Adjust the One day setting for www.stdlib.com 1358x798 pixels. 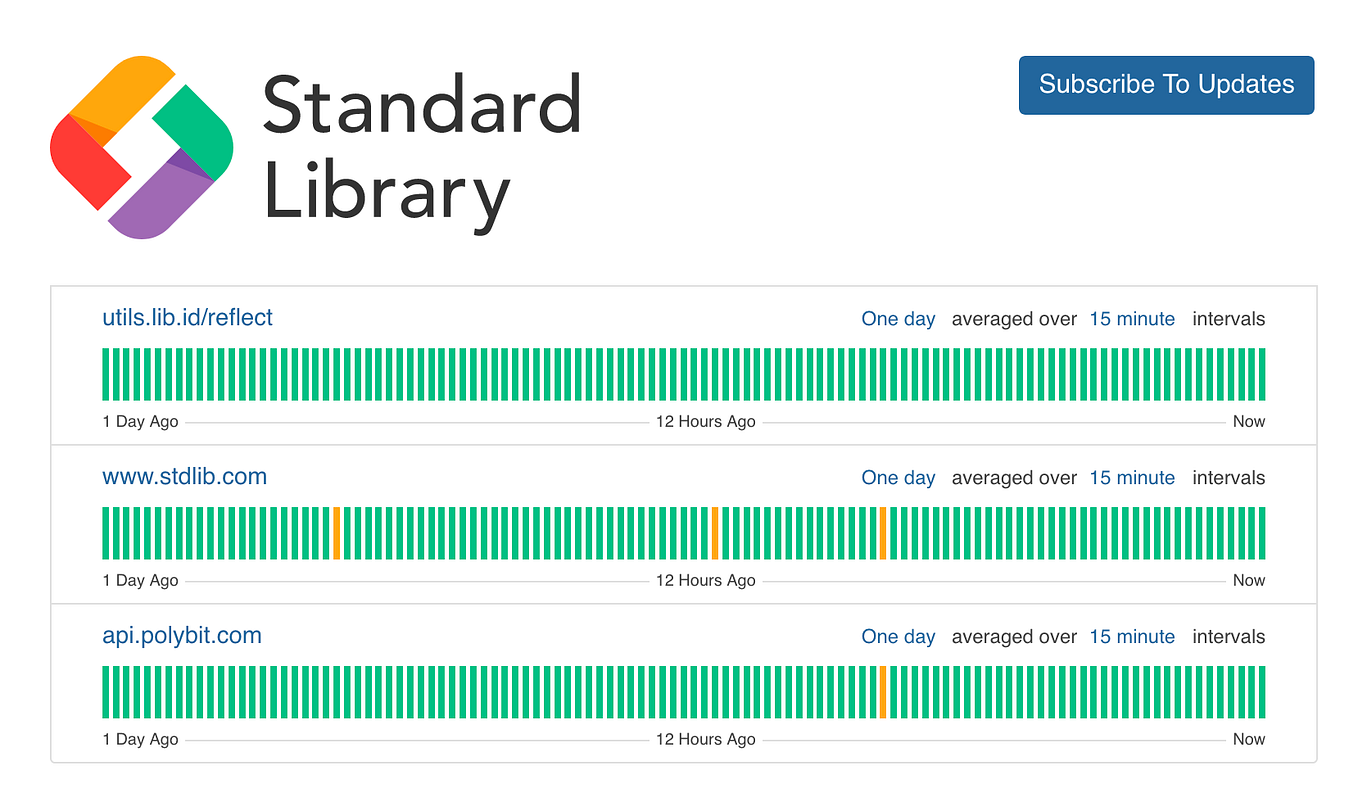coord(898,477)
